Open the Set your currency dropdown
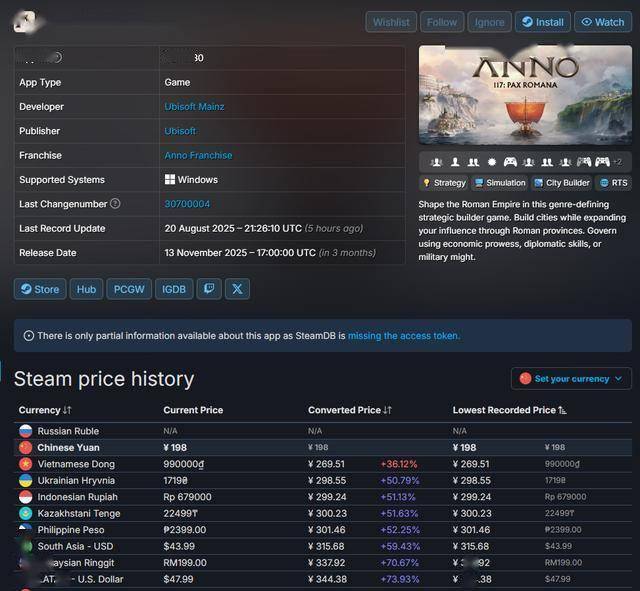The height and width of the screenshot is (591, 640). point(571,378)
